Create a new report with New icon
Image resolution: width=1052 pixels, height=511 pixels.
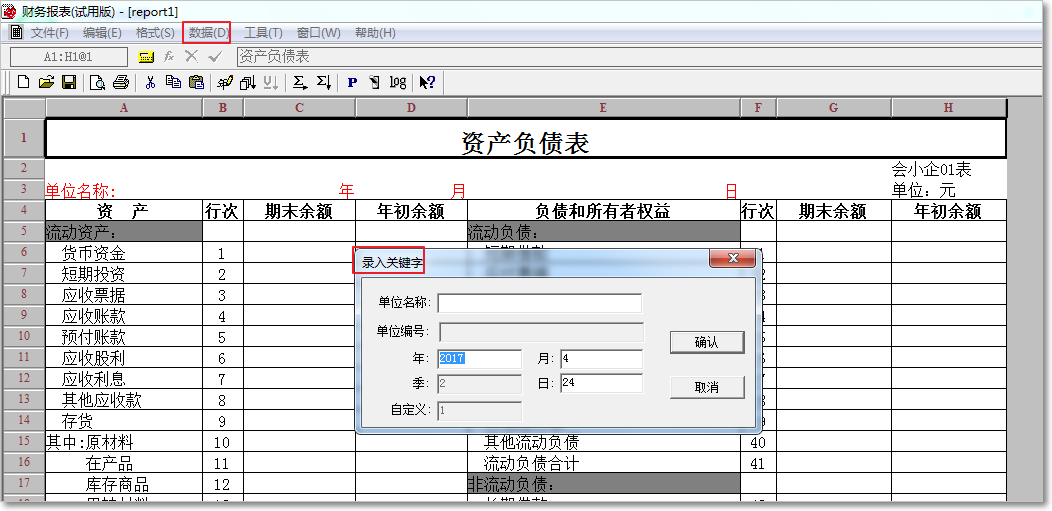[x=23, y=82]
